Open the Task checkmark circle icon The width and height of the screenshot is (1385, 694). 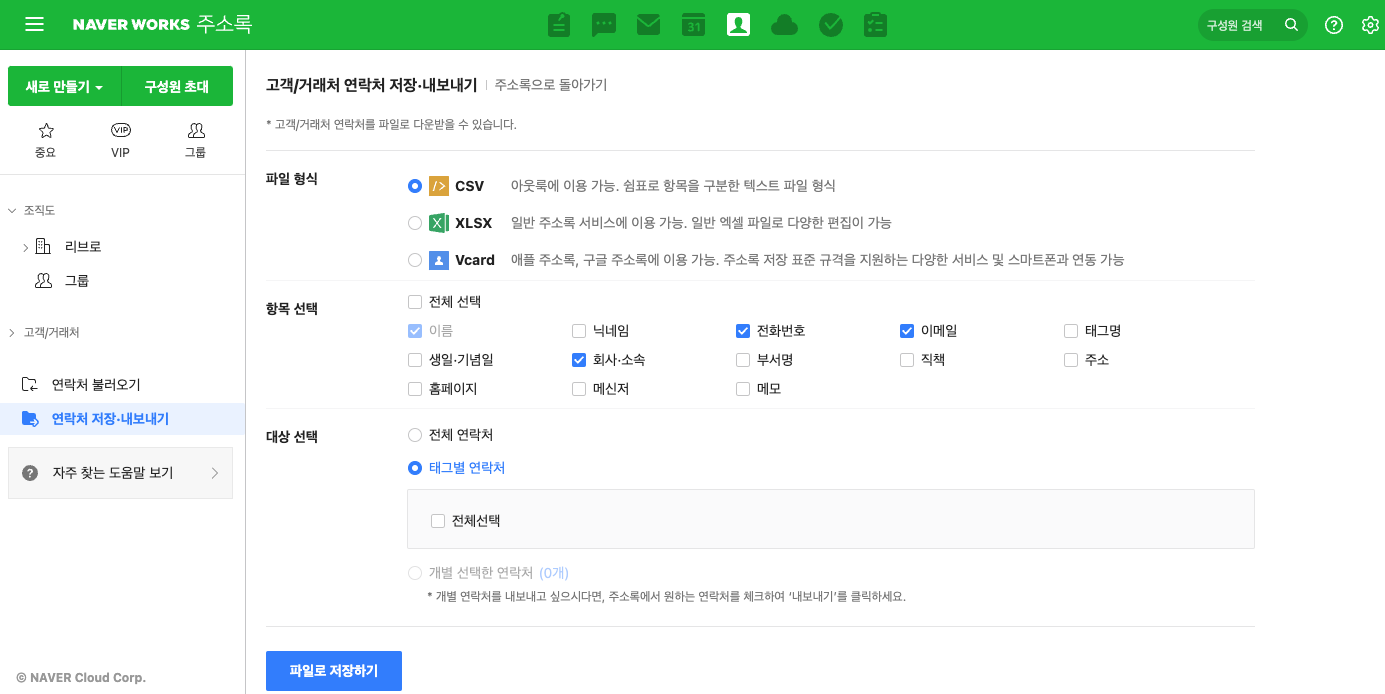(x=830, y=25)
